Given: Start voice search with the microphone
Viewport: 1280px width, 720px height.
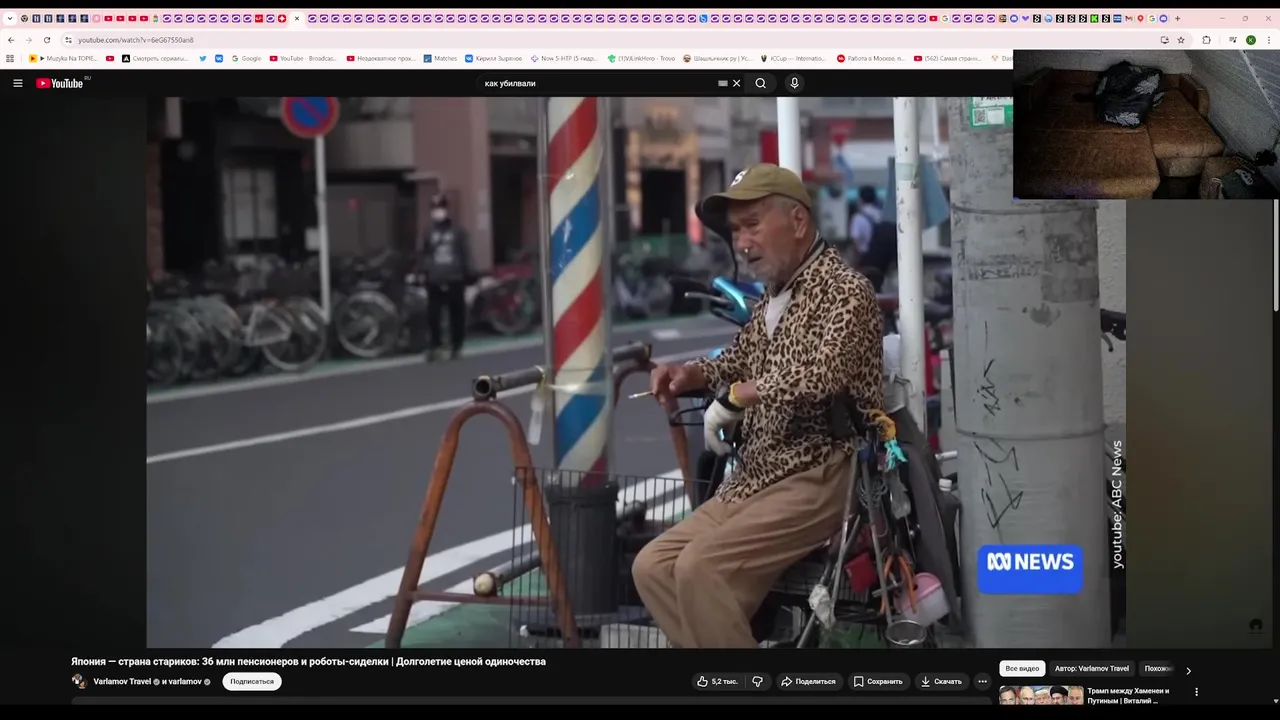Looking at the screenshot, I should pyautogui.click(x=794, y=83).
